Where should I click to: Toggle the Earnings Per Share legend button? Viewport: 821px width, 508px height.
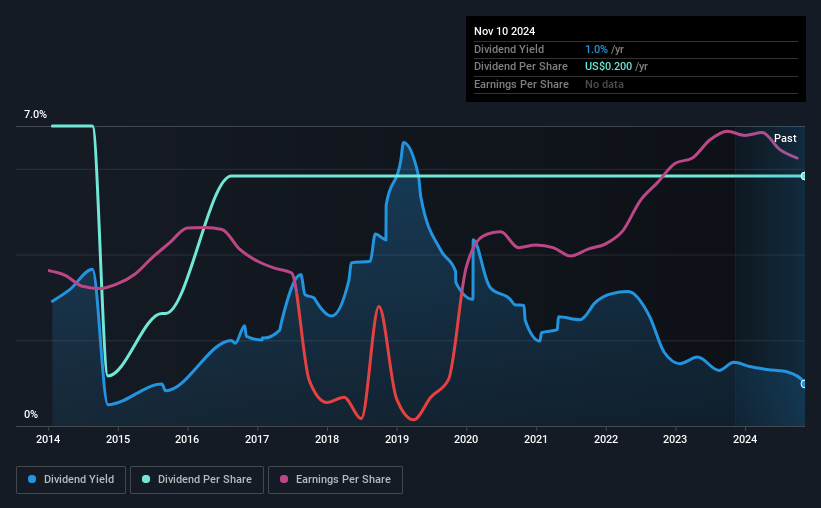(335, 480)
